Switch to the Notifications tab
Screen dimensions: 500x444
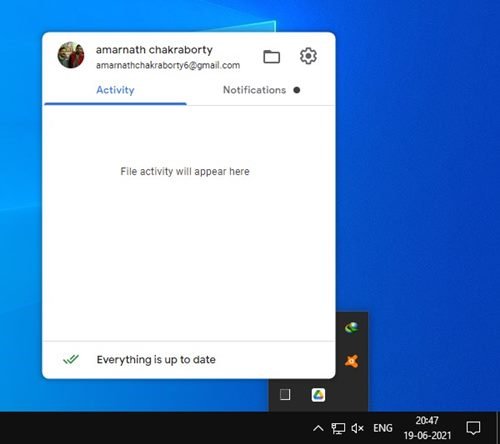(x=254, y=90)
